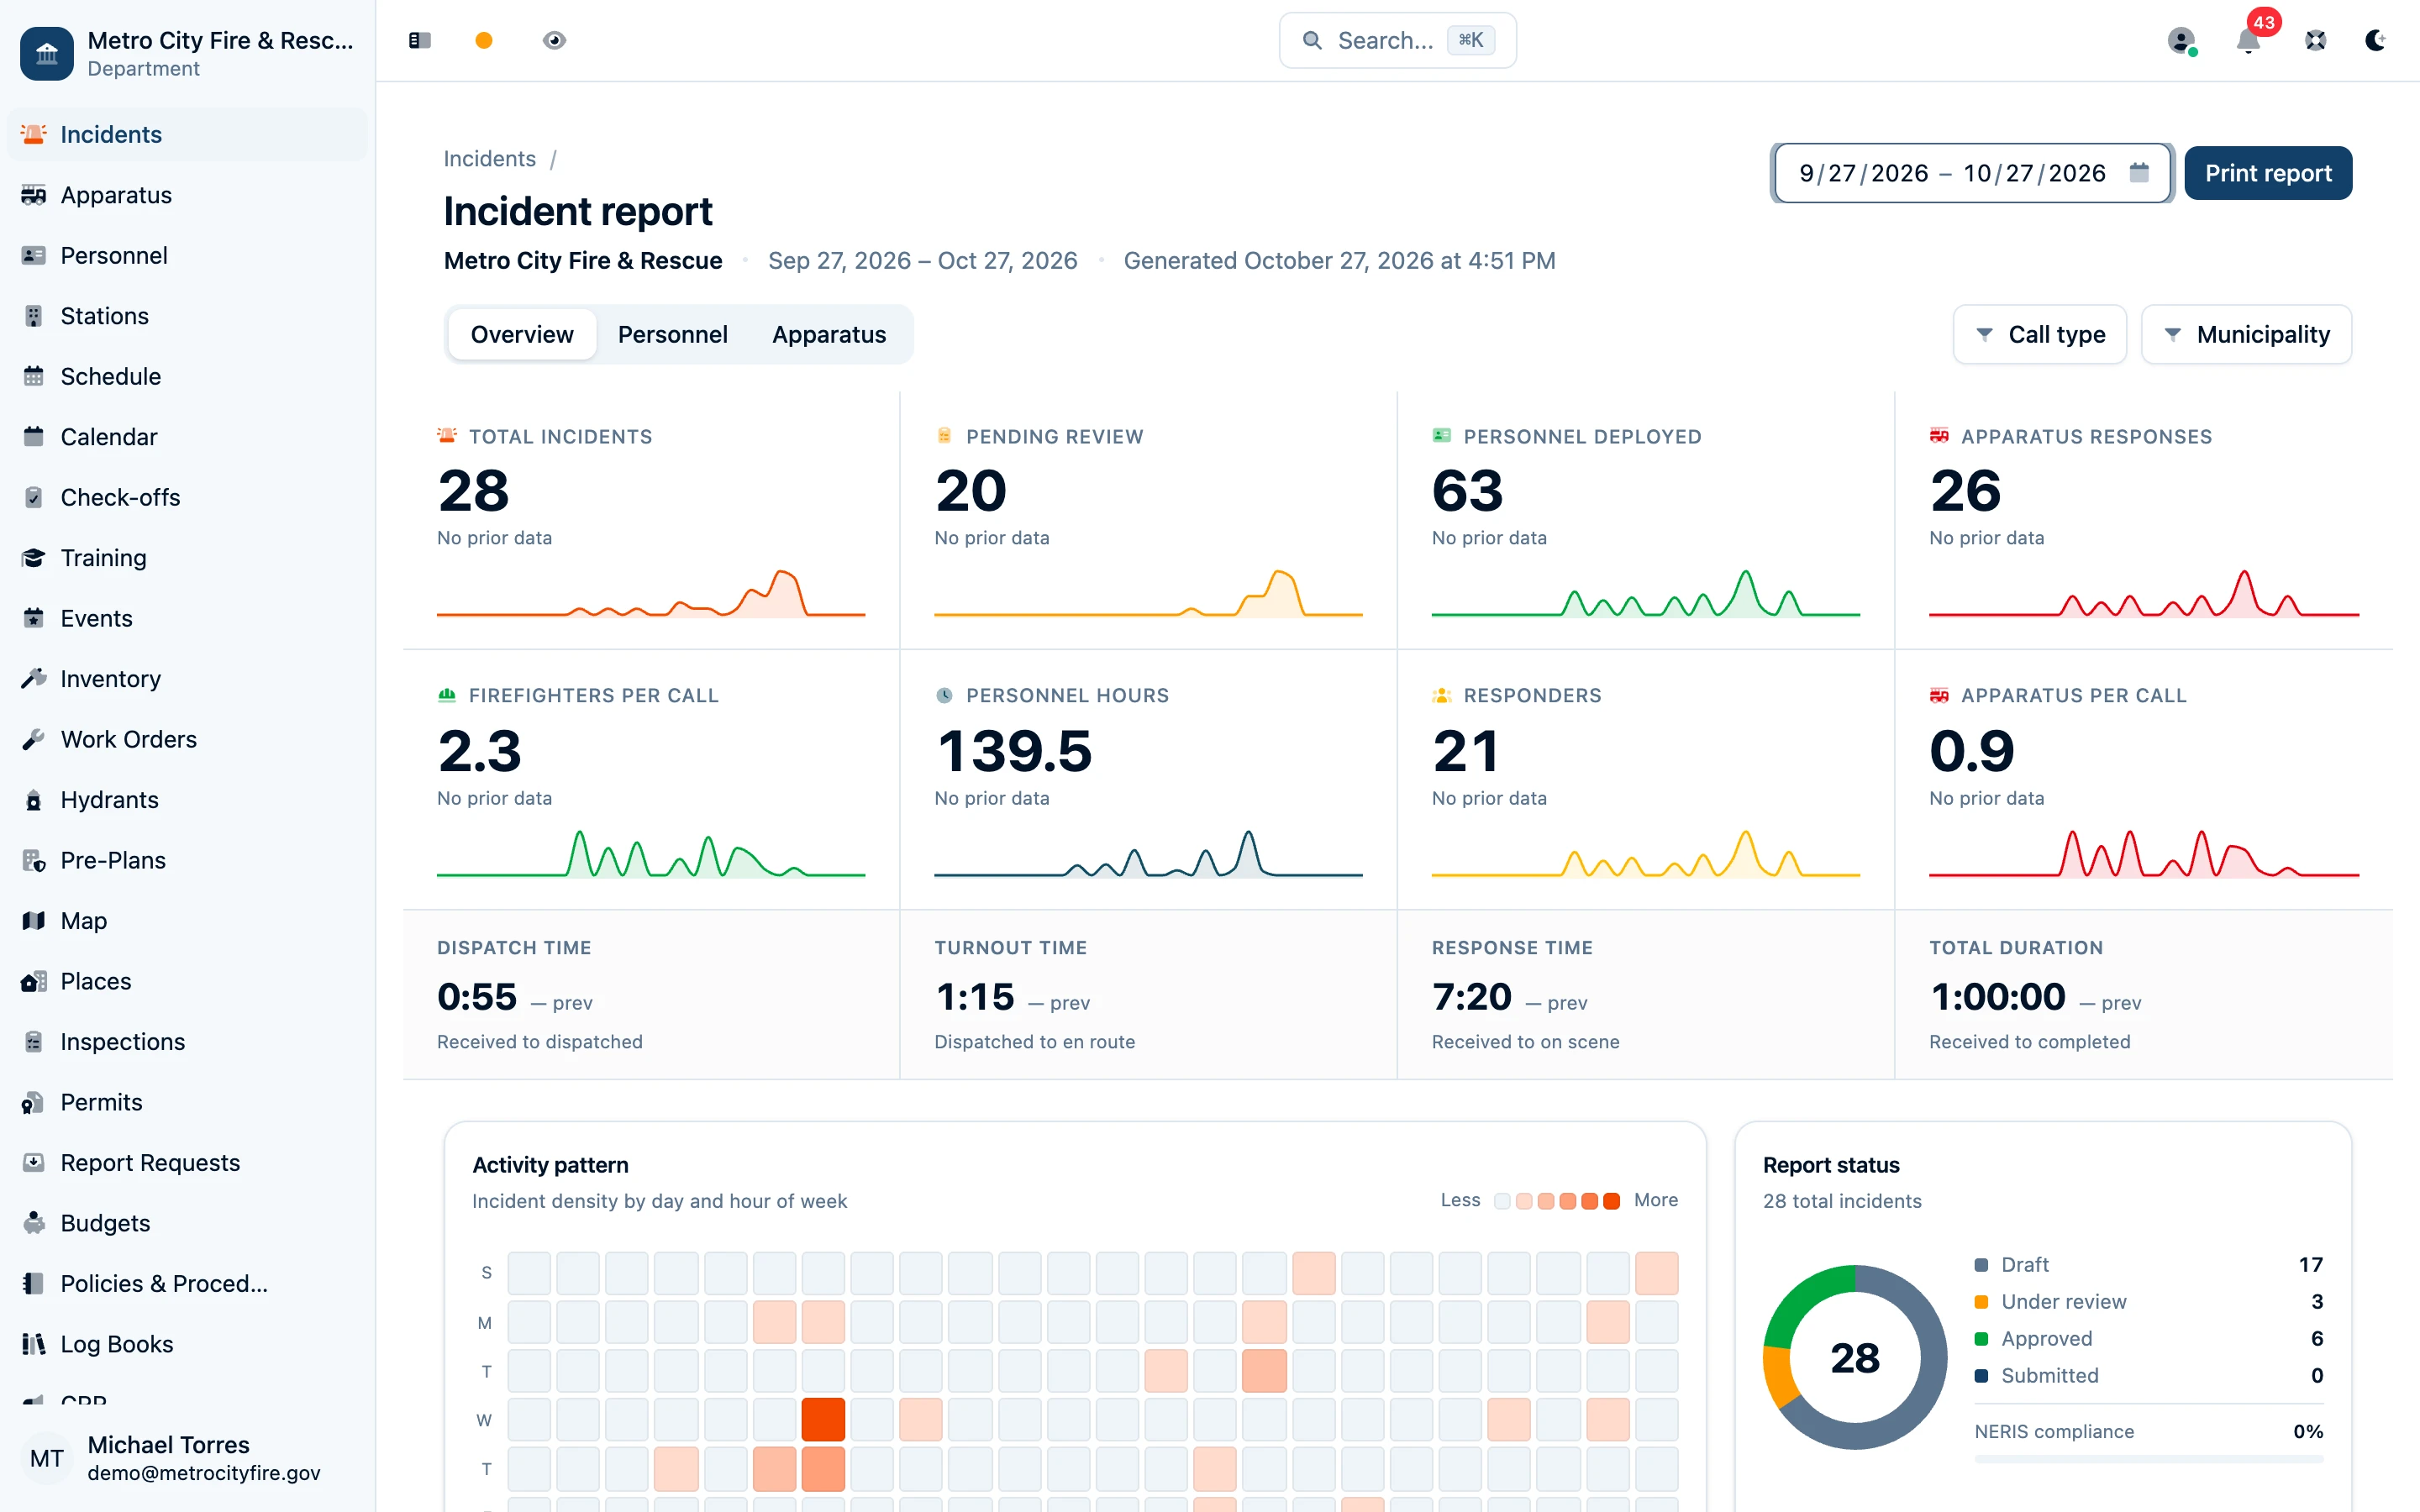
Task: Open Apparatus in the sidebar
Action: tap(187, 195)
